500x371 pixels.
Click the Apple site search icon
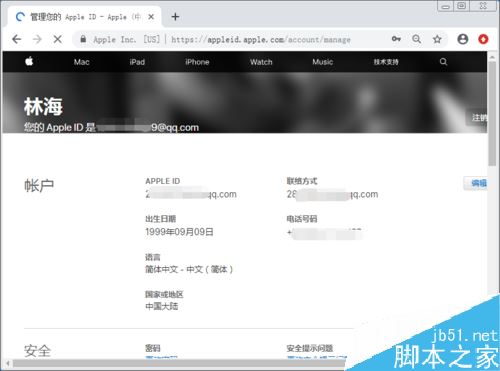click(x=443, y=62)
